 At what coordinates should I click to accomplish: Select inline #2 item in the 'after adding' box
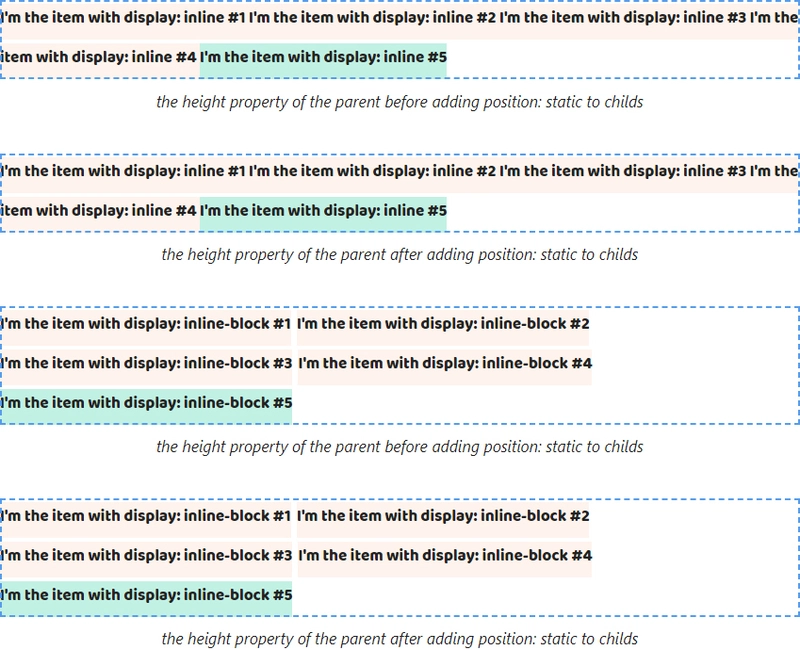click(372, 171)
